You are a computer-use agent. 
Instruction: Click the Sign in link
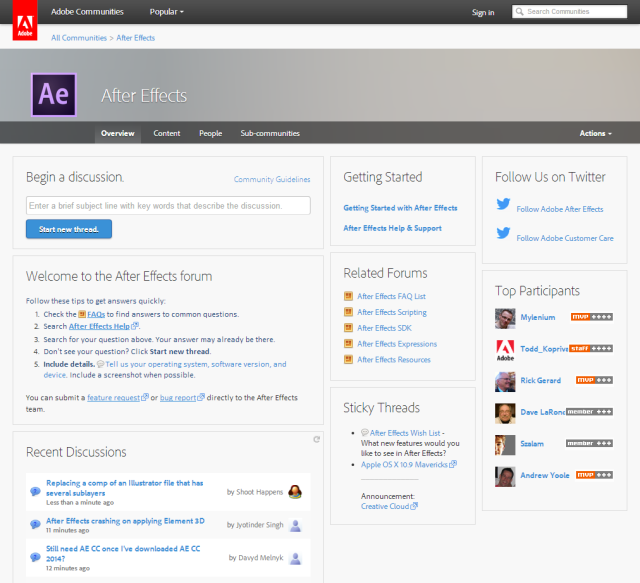(483, 13)
